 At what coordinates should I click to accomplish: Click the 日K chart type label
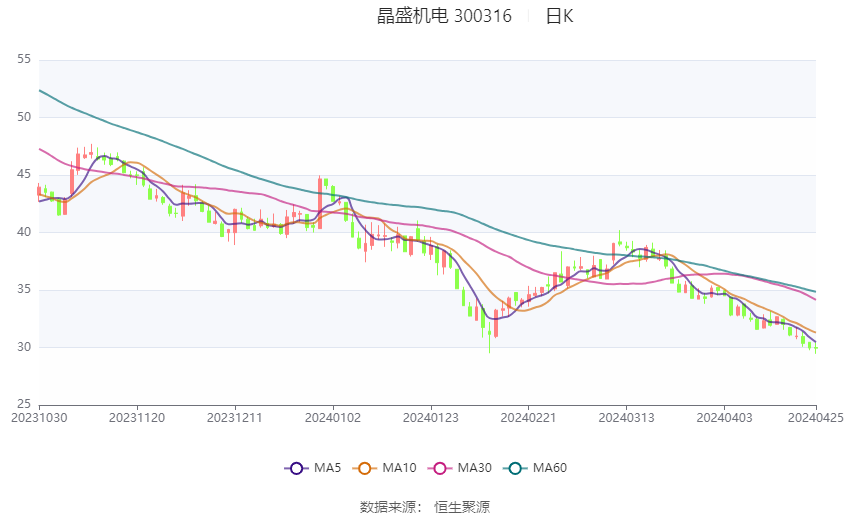[x=559, y=16]
